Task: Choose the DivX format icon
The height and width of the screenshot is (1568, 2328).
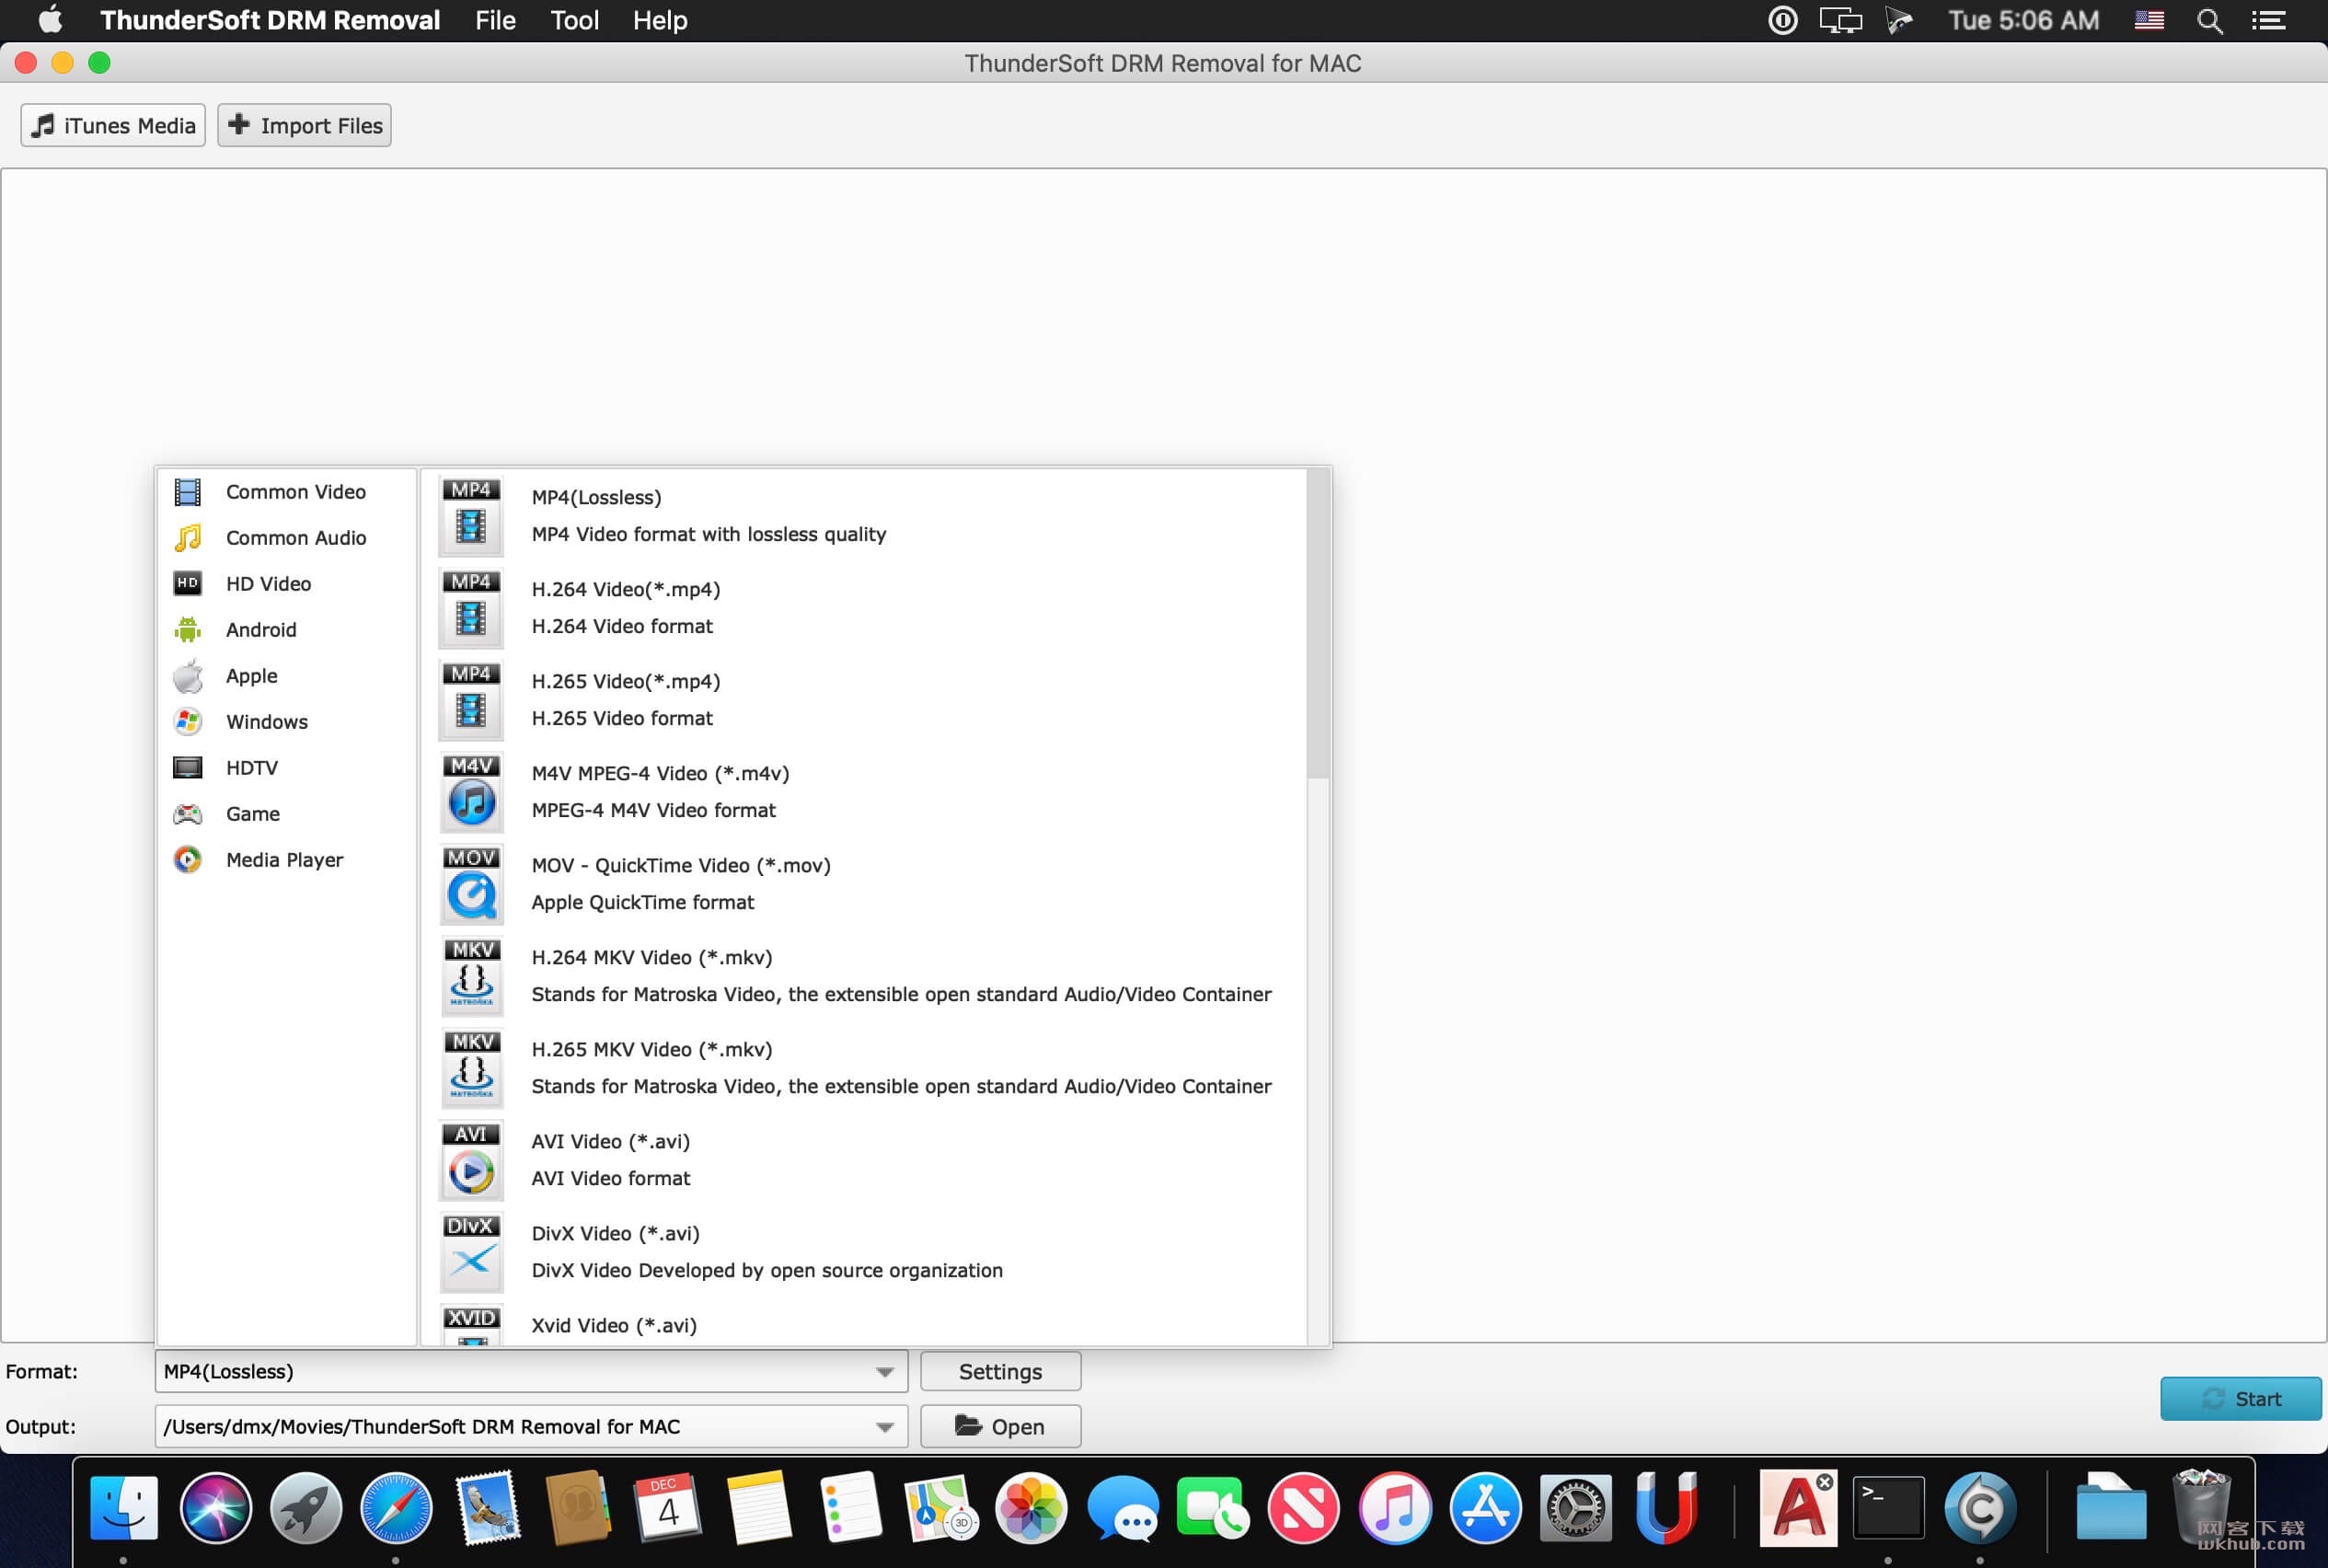Action: 471,1252
